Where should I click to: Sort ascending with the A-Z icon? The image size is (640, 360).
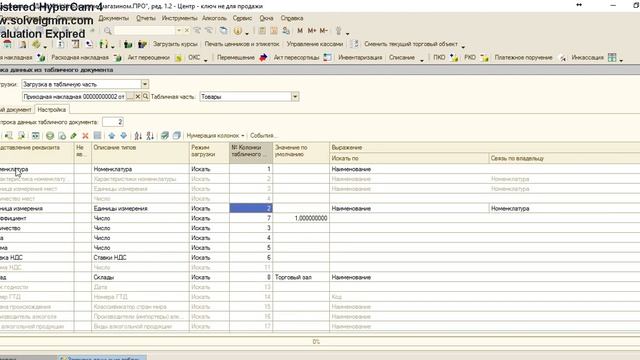138,136
